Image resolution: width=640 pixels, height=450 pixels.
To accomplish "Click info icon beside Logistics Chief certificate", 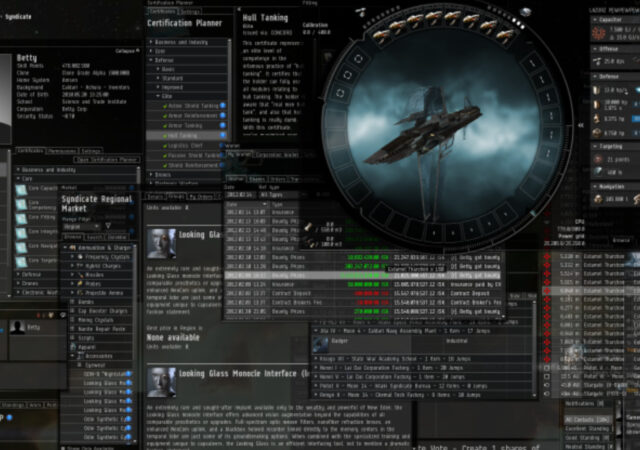I will pos(223,144).
